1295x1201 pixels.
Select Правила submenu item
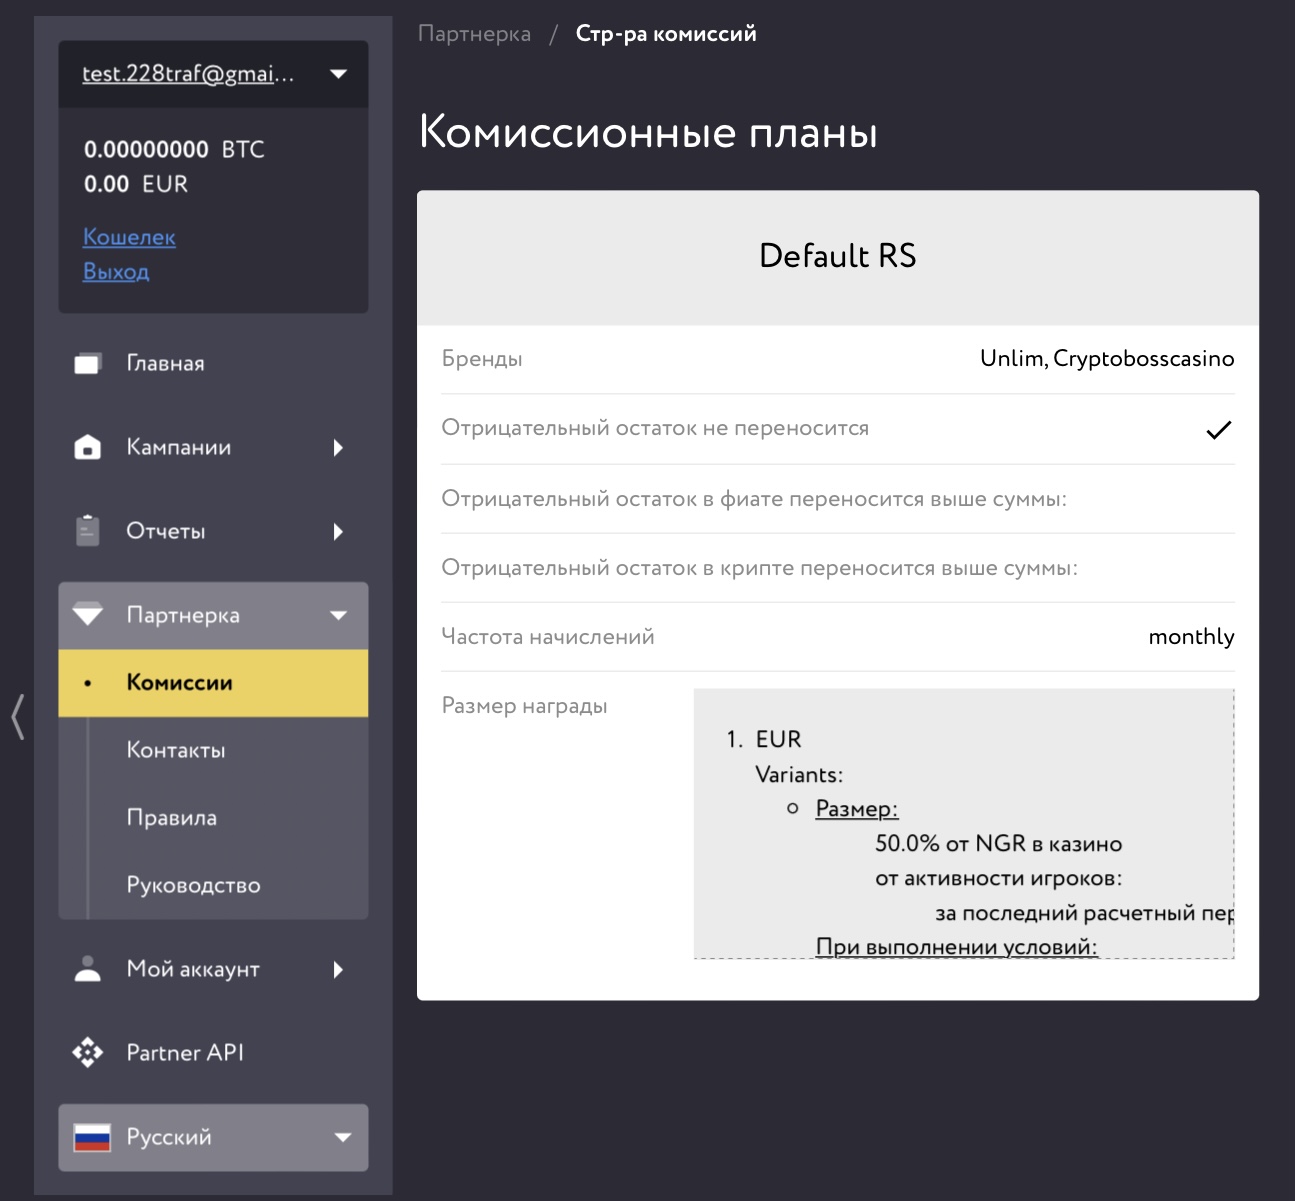[x=213, y=818]
